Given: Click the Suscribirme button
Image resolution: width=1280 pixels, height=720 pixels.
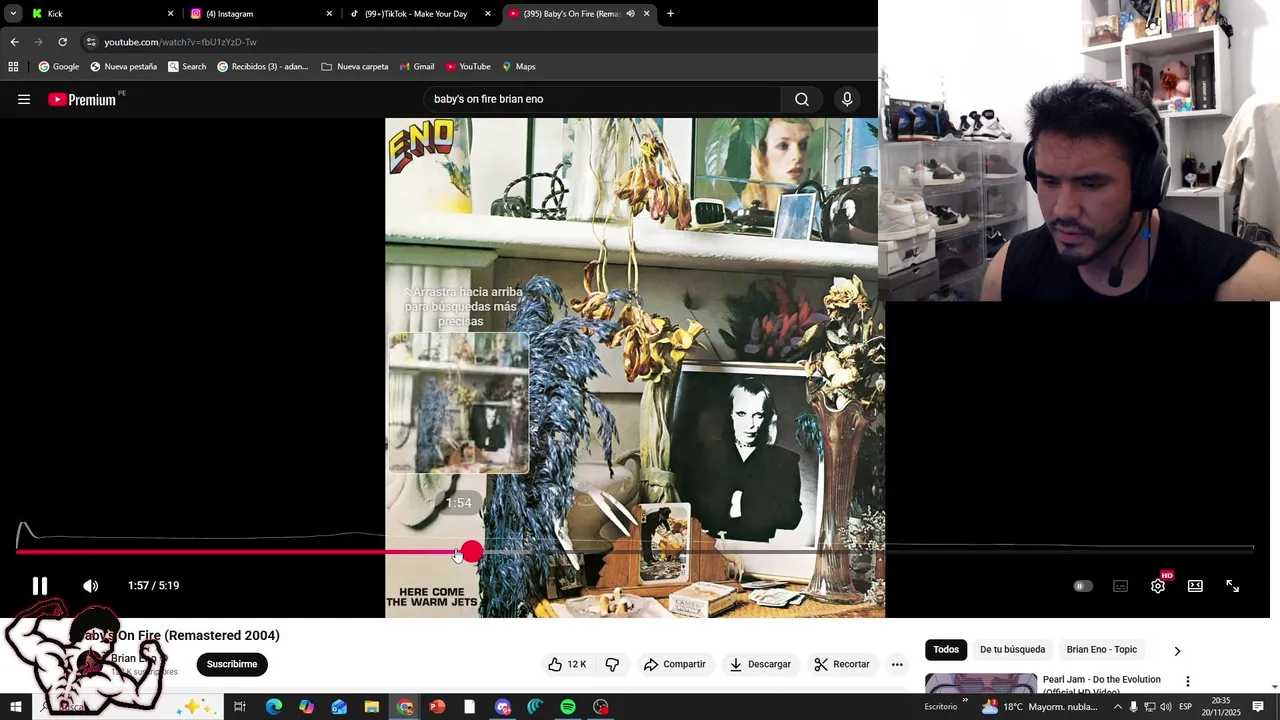Looking at the screenshot, I should point(232,664).
